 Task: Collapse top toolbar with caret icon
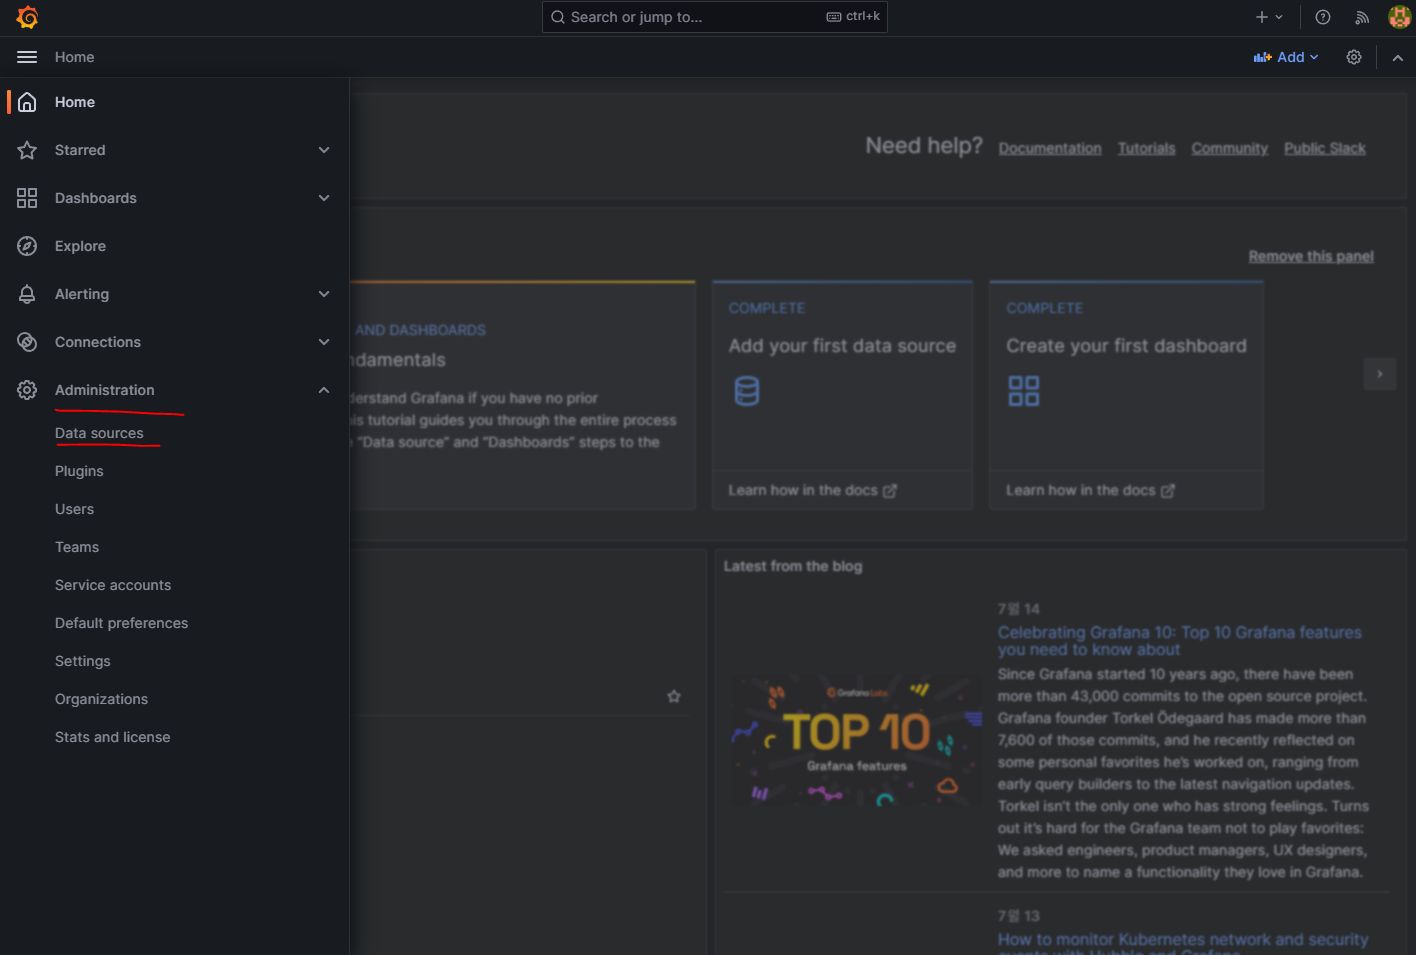(1398, 58)
